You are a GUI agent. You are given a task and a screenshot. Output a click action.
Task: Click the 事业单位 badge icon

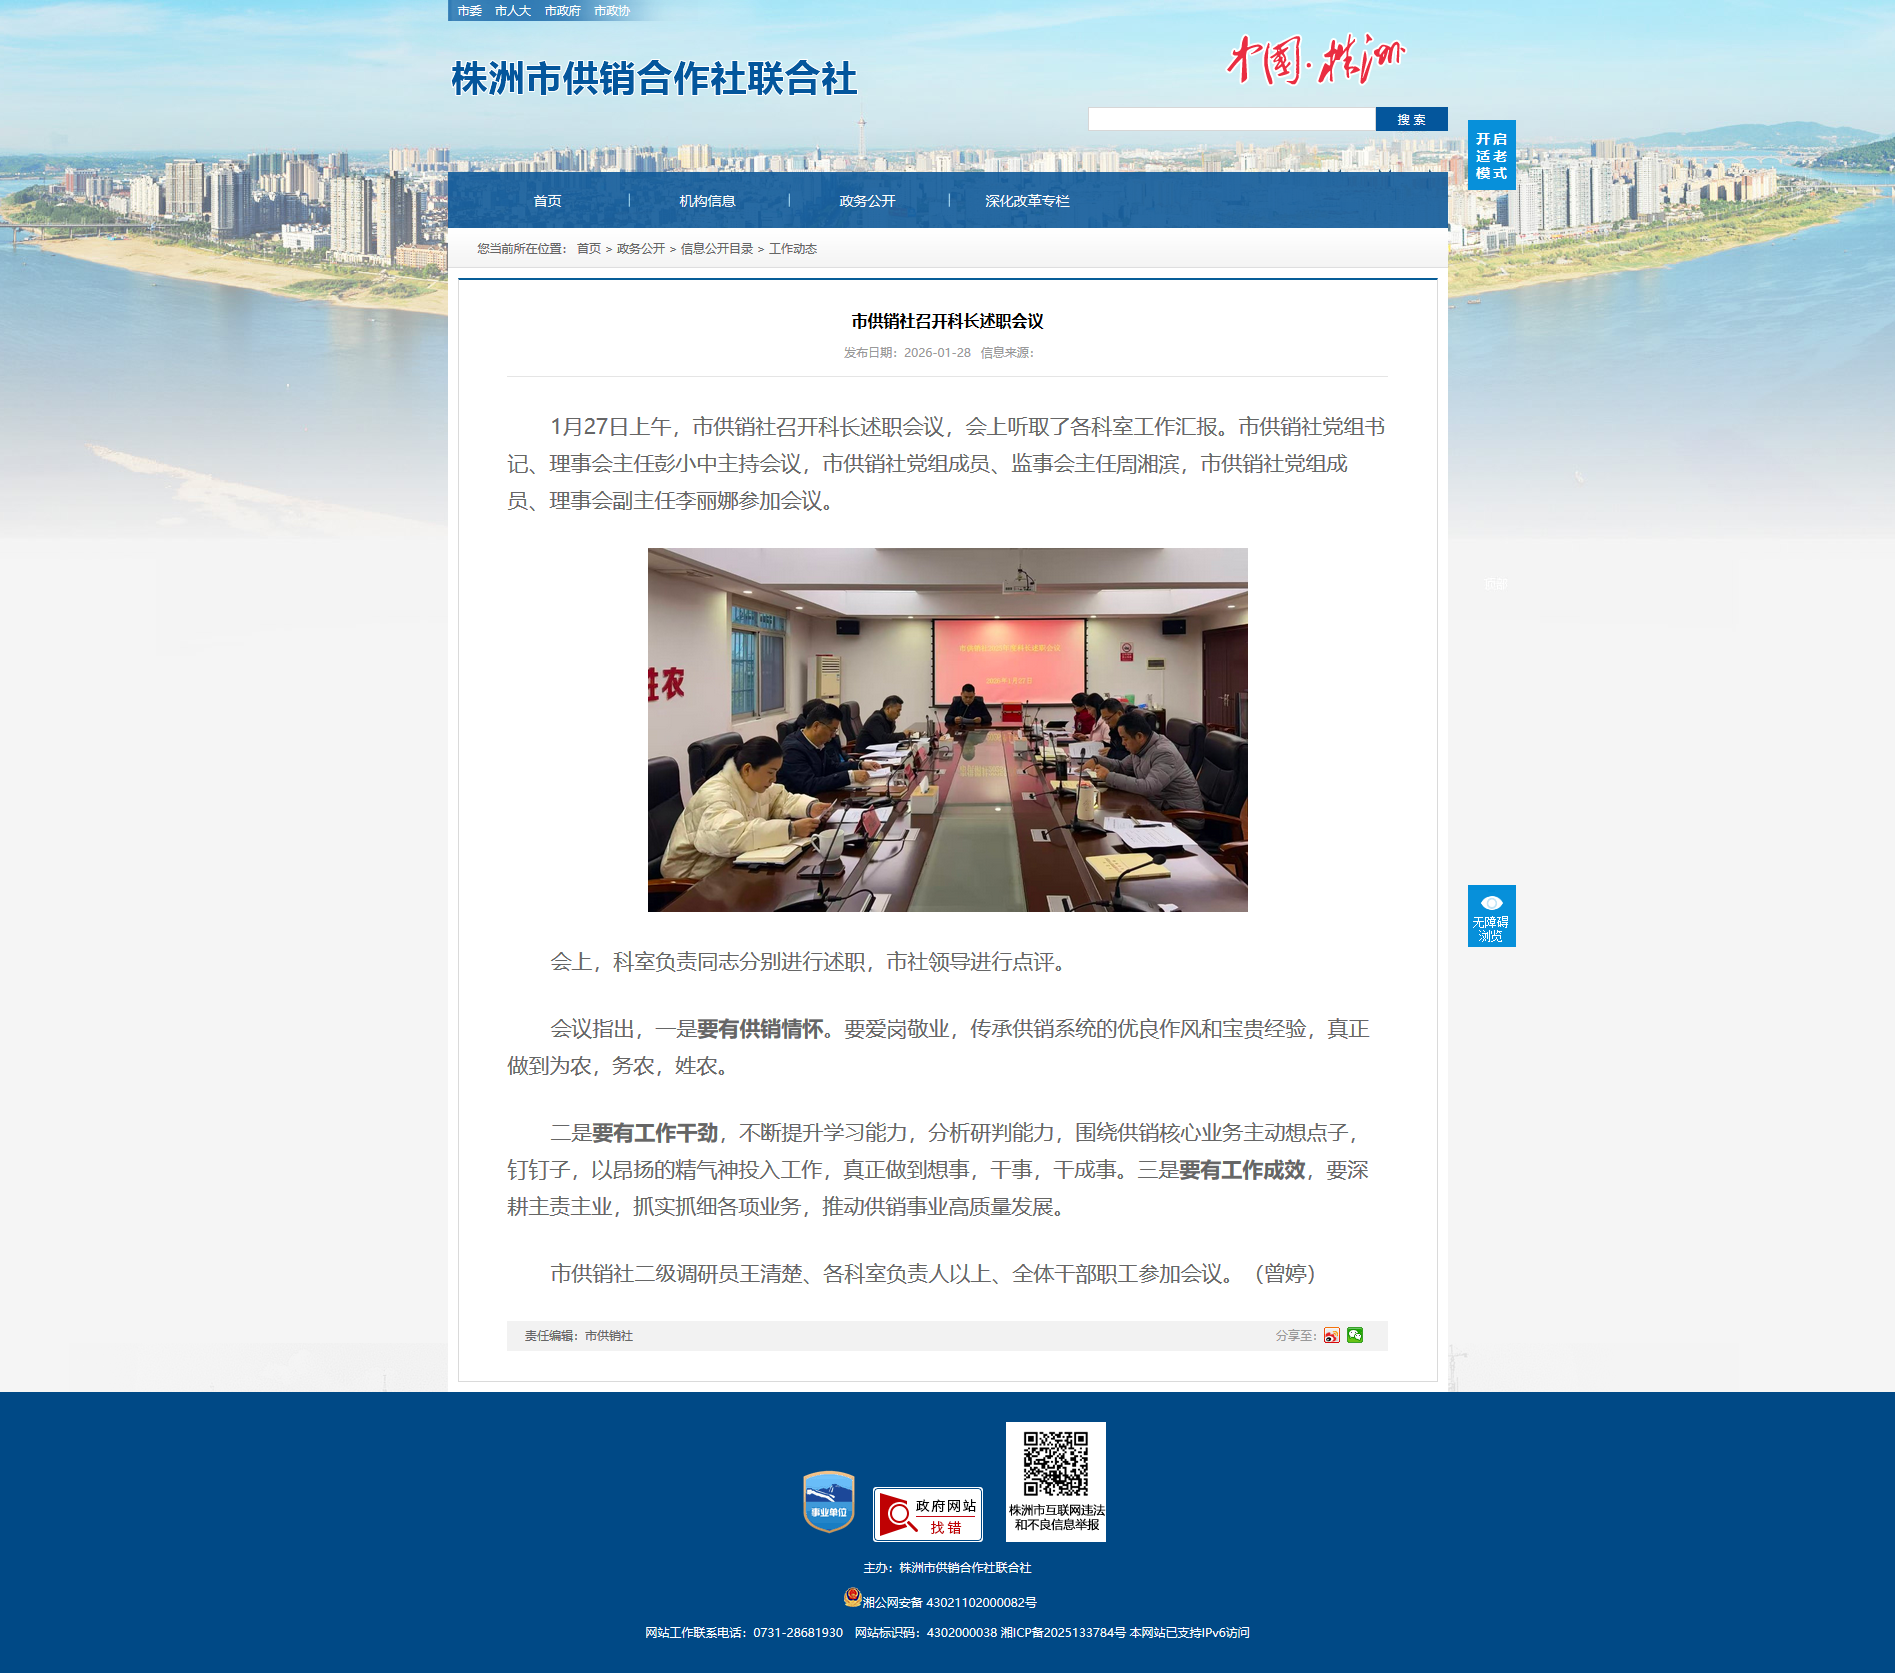828,1501
